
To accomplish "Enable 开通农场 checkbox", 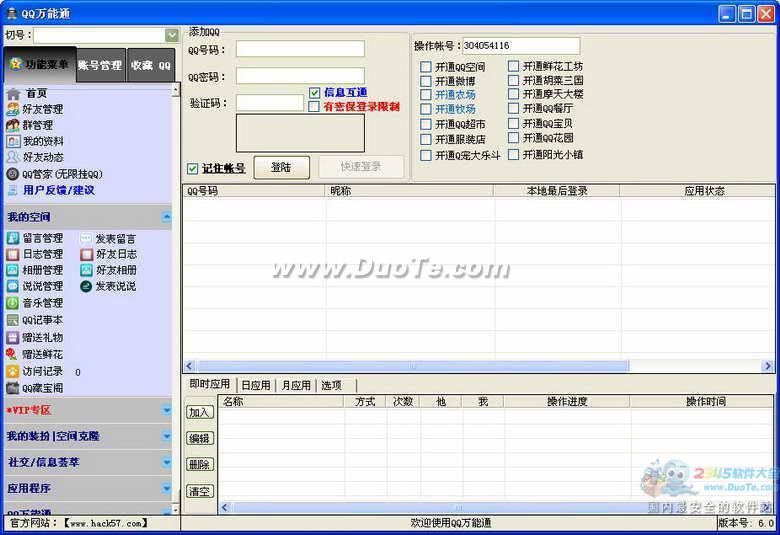I will click(x=426, y=95).
